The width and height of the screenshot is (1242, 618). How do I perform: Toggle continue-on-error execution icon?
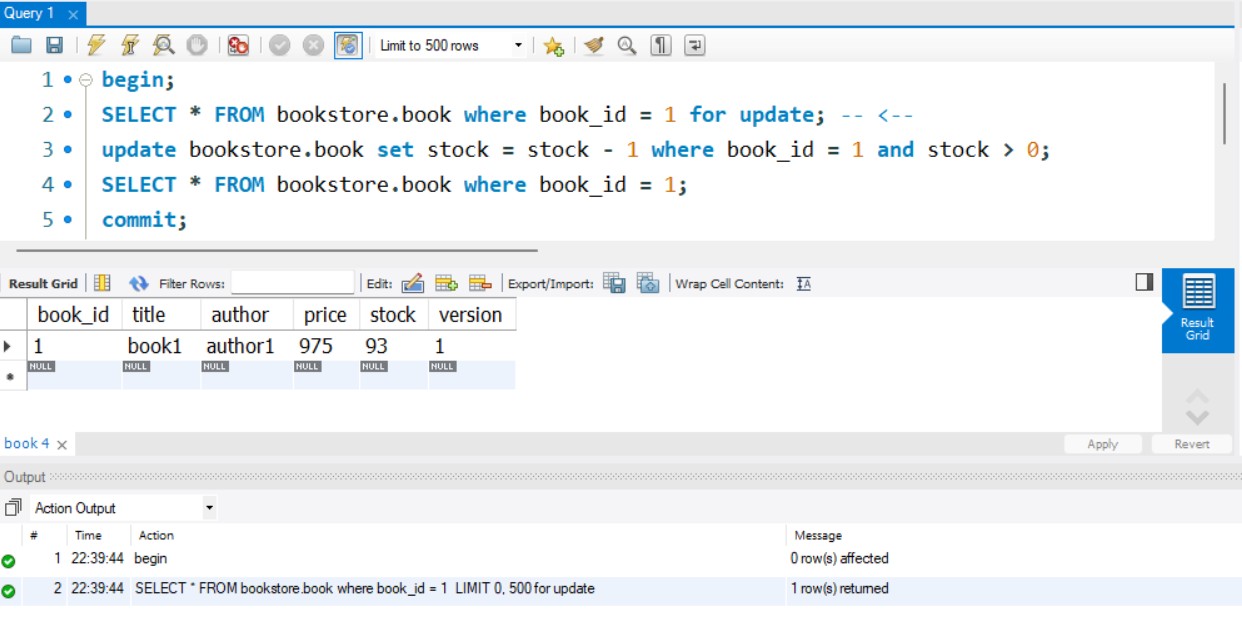[238, 45]
